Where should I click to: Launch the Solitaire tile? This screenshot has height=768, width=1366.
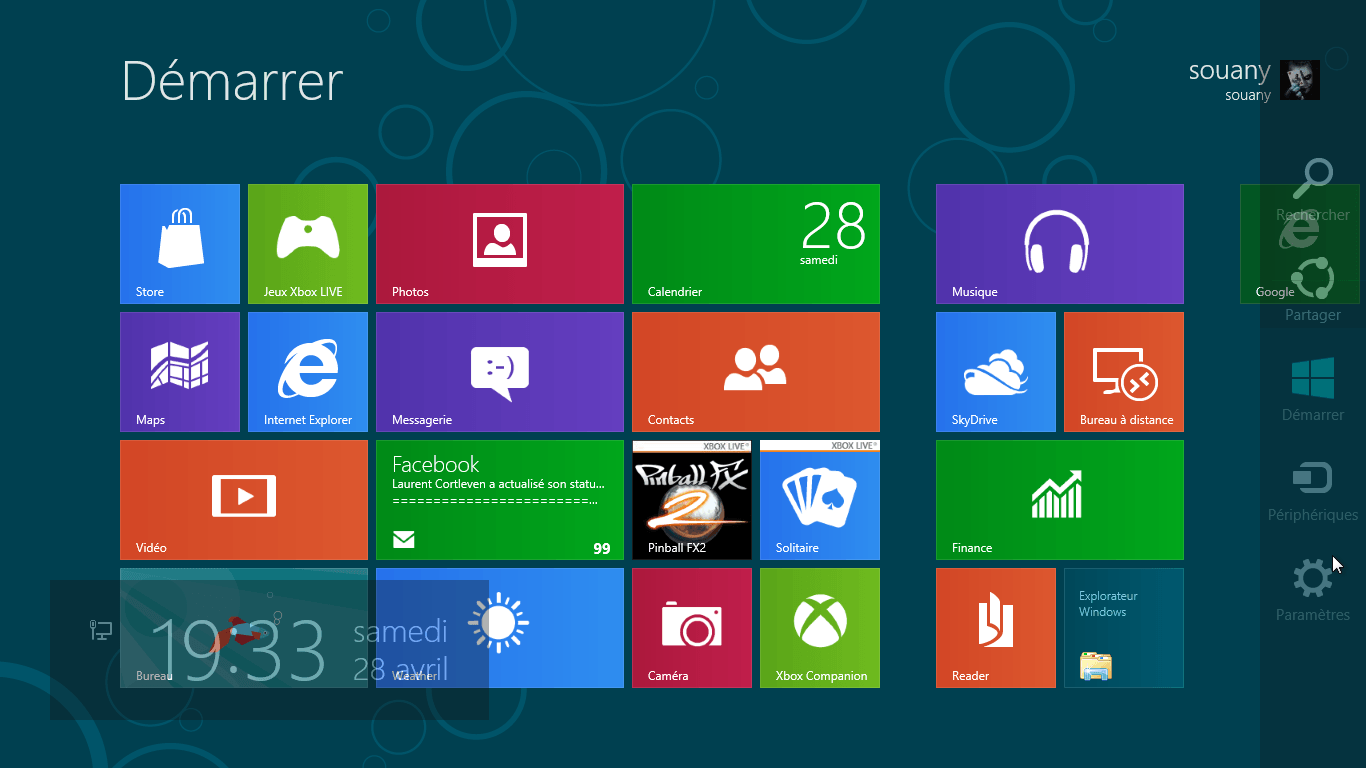pyautogui.click(x=820, y=500)
